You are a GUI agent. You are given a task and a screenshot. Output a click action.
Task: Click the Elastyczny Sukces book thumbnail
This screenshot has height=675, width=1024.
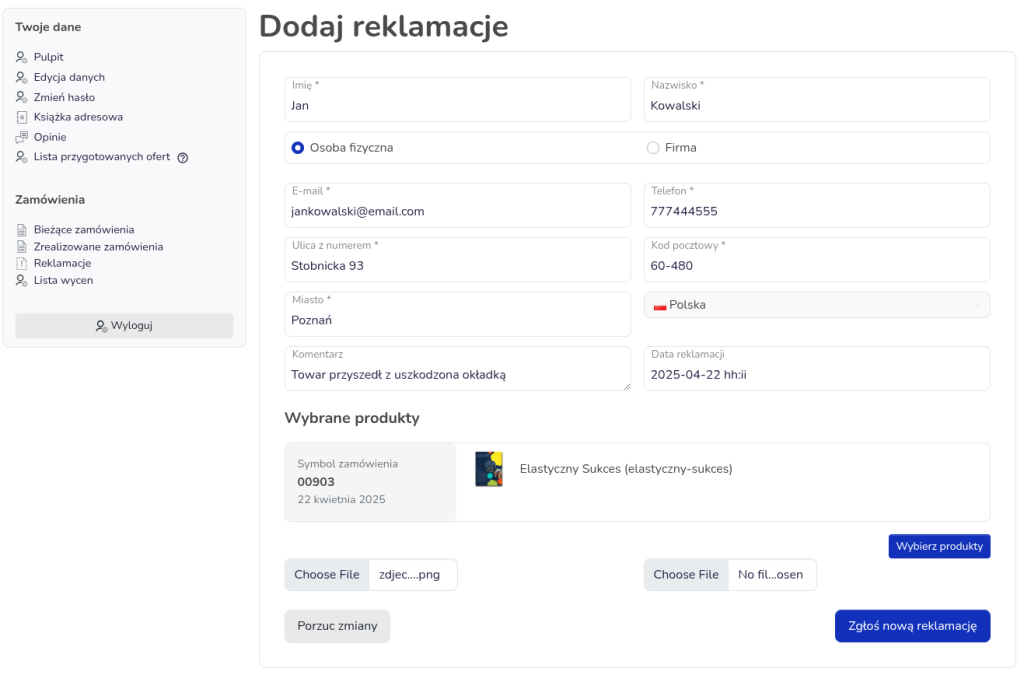pos(489,469)
